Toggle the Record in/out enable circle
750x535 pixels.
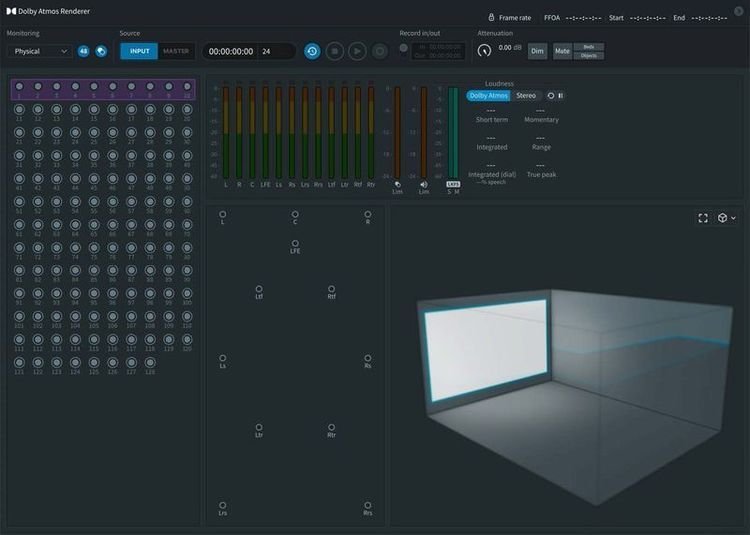click(404, 48)
